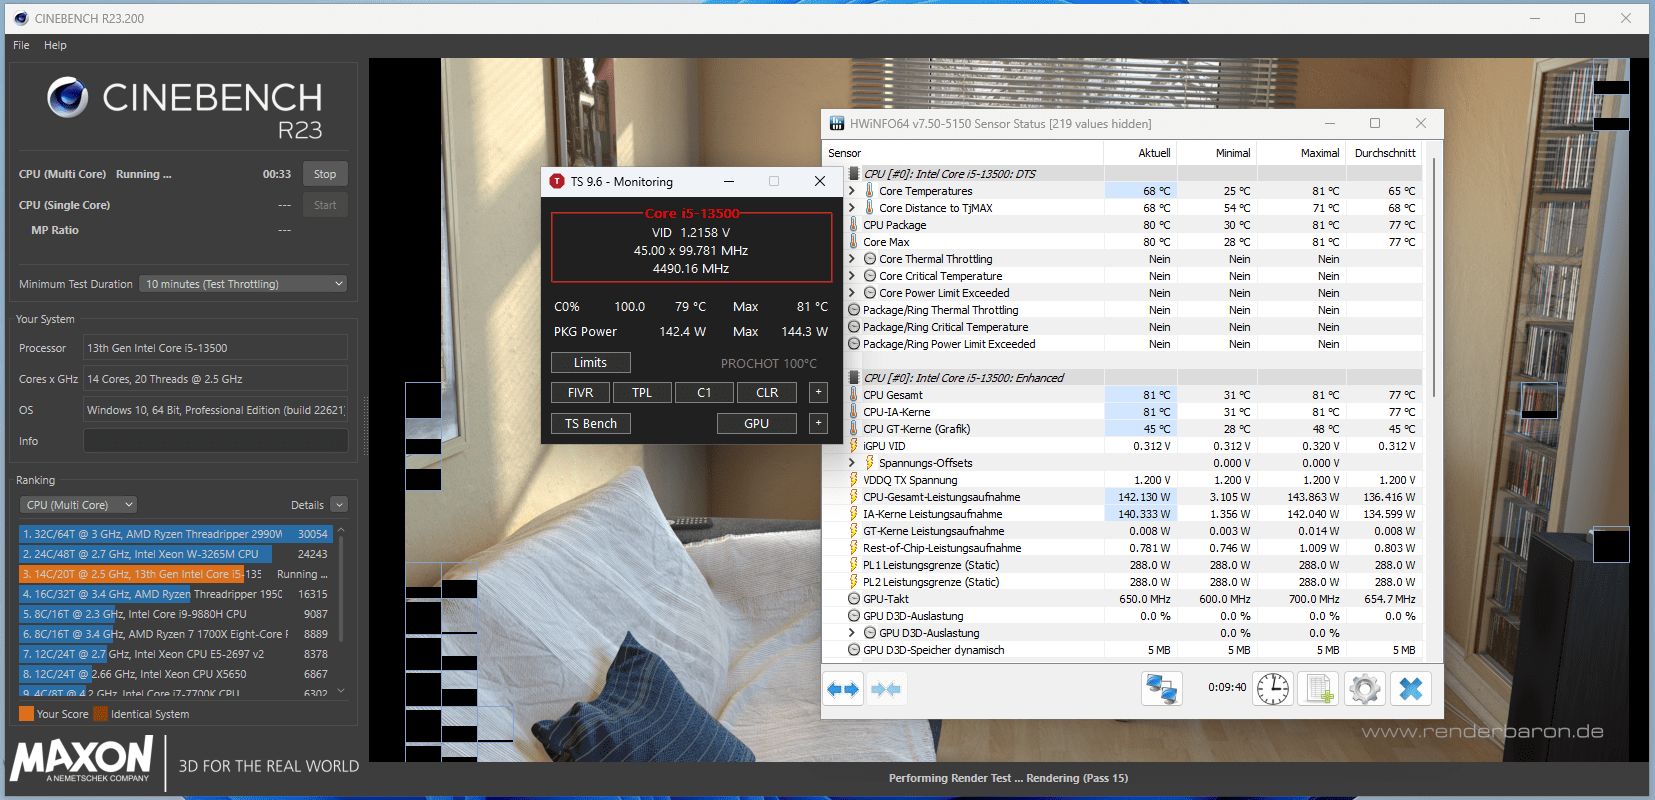Viewport: 1655px width, 800px height.
Task: Click Your Score orange legend swatch
Action: pos(26,714)
